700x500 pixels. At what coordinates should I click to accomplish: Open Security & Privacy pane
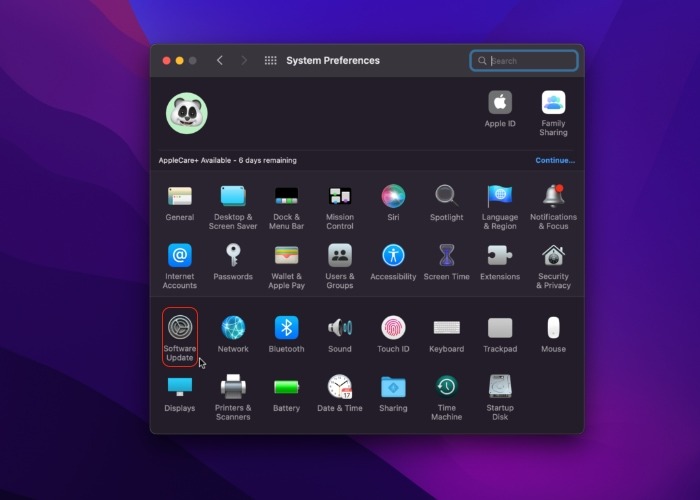(x=554, y=267)
